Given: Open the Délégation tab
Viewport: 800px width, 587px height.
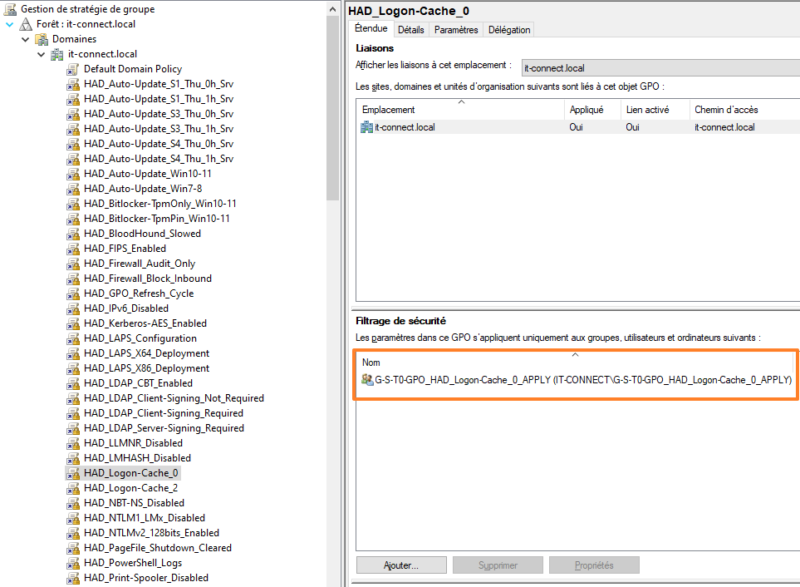Looking at the screenshot, I should point(508,29).
